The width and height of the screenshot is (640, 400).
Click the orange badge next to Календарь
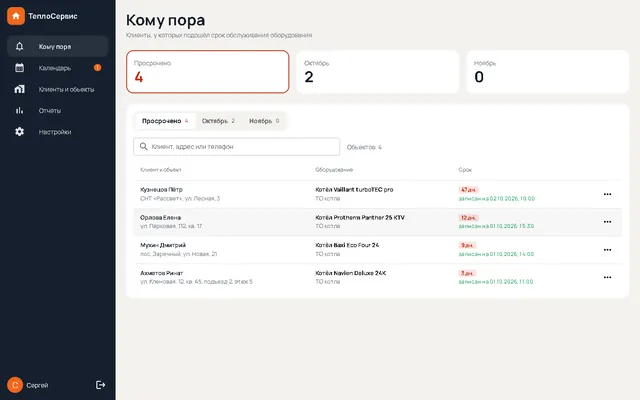tap(97, 68)
